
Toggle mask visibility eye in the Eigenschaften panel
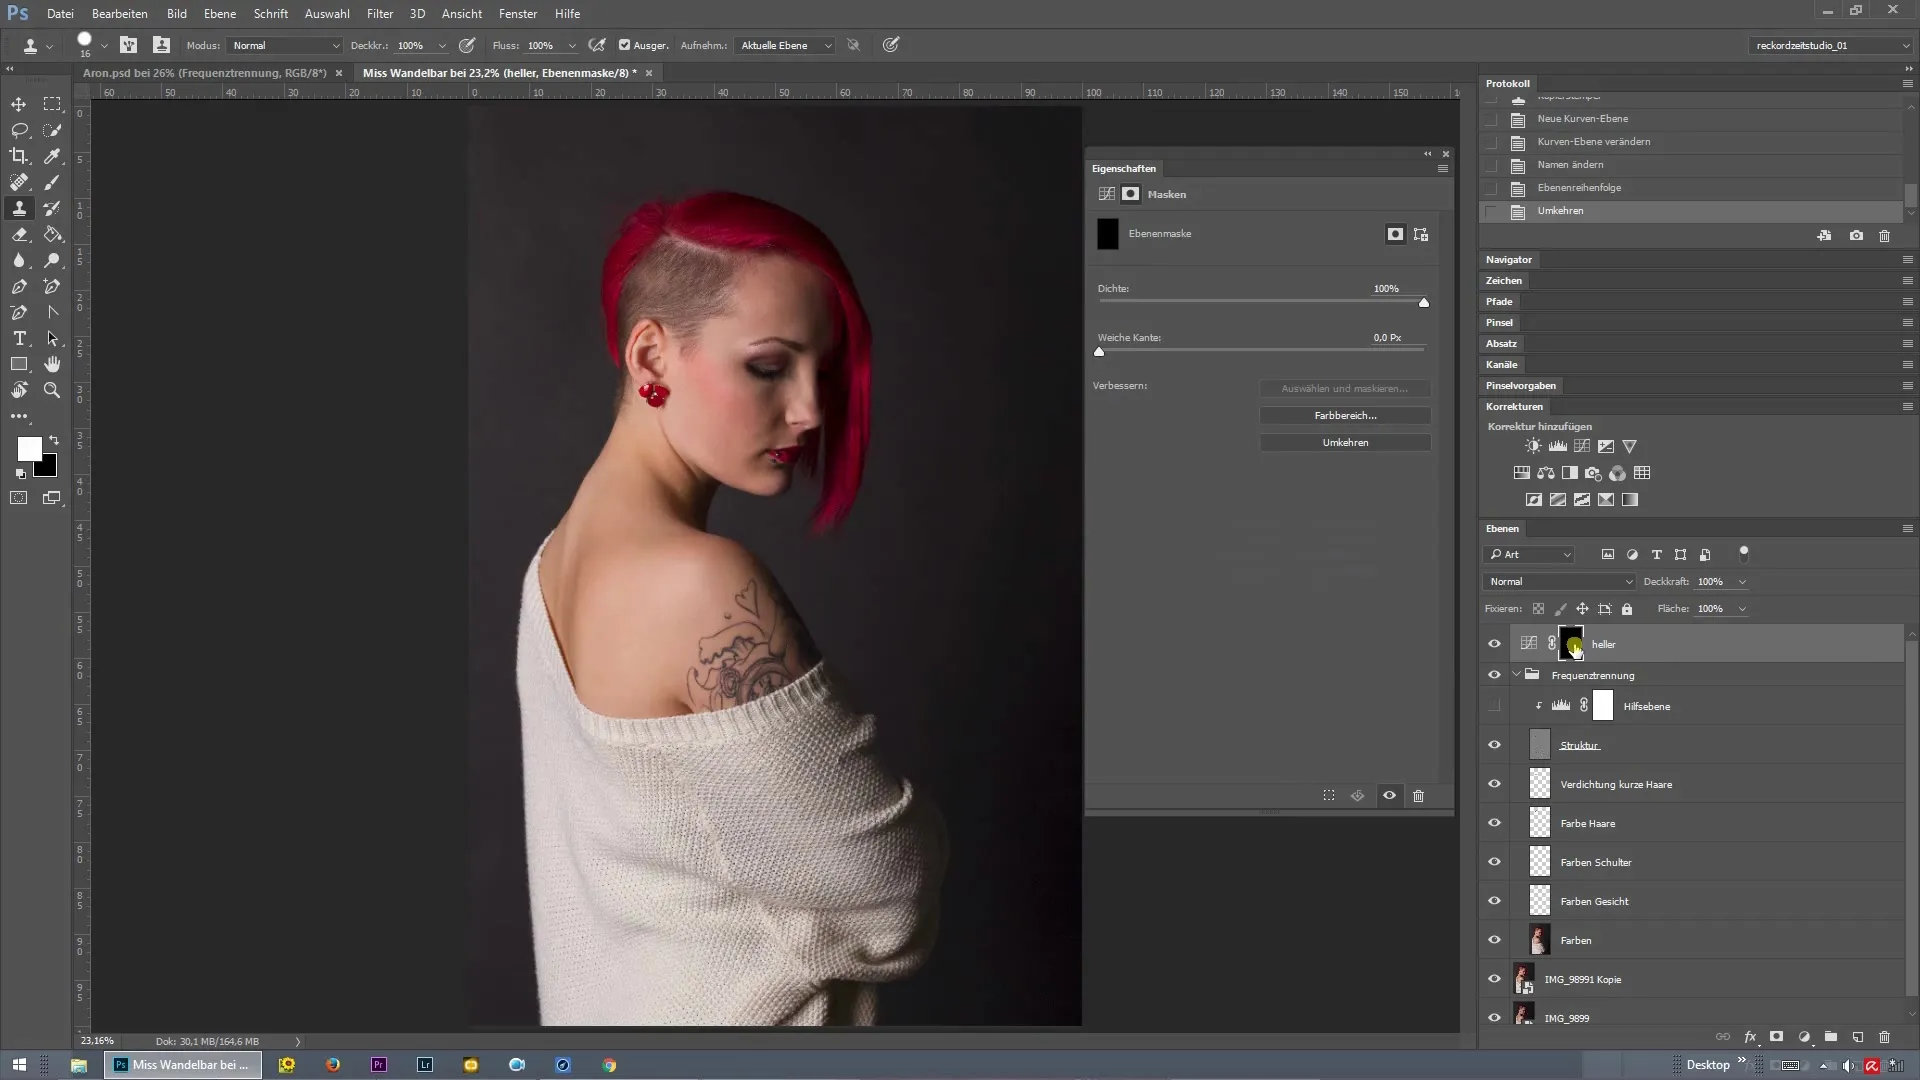click(x=1389, y=796)
